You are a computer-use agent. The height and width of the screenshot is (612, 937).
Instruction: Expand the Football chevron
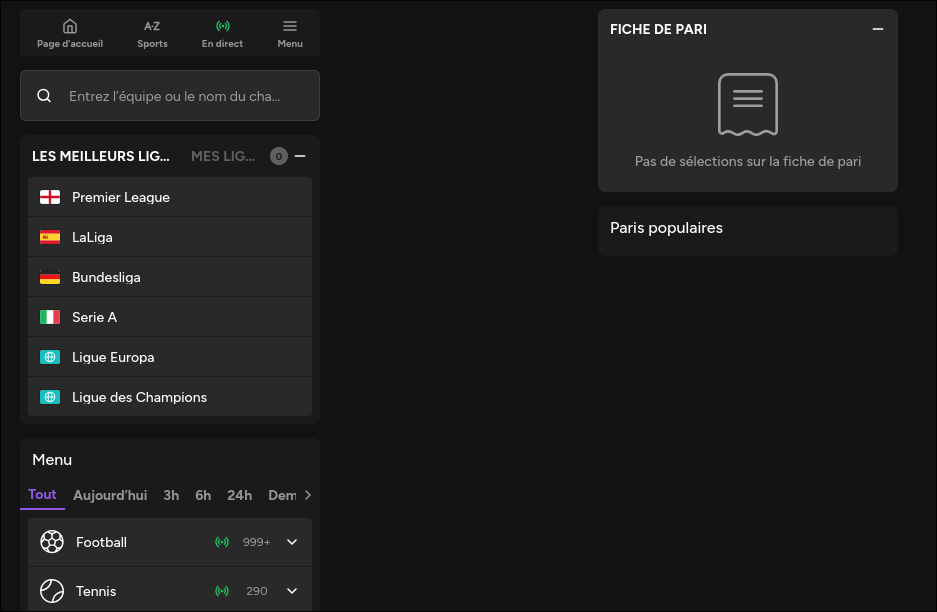pyautogui.click(x=292, y=542)
